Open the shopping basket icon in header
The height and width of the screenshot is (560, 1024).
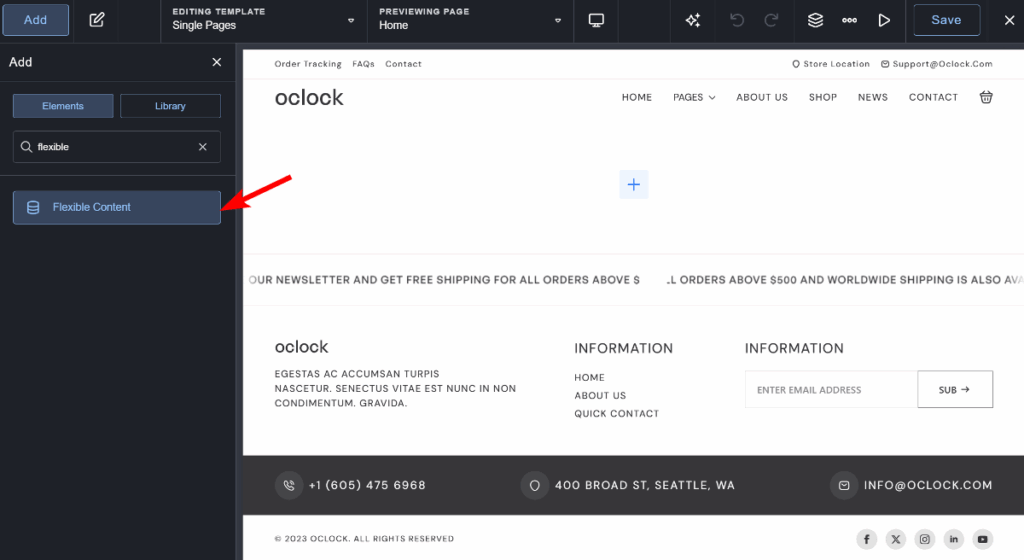pos(986,97)
